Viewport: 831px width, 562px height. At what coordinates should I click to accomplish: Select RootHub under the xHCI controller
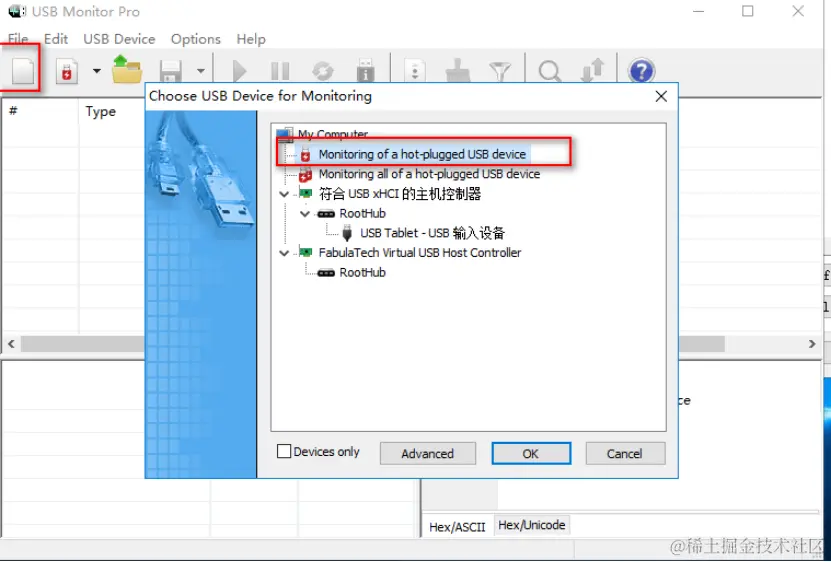pyautogui.click(x=363, y=214)
